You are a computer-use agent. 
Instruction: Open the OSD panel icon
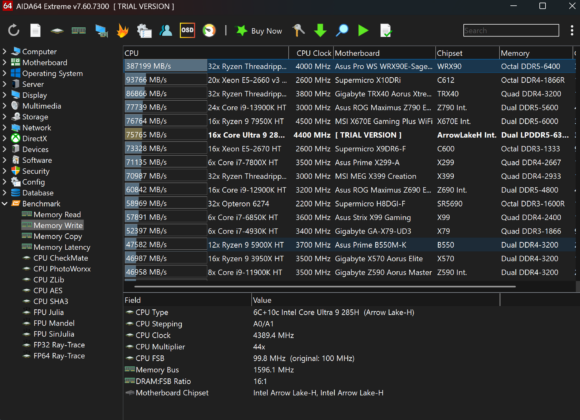[x=187, y=30]
